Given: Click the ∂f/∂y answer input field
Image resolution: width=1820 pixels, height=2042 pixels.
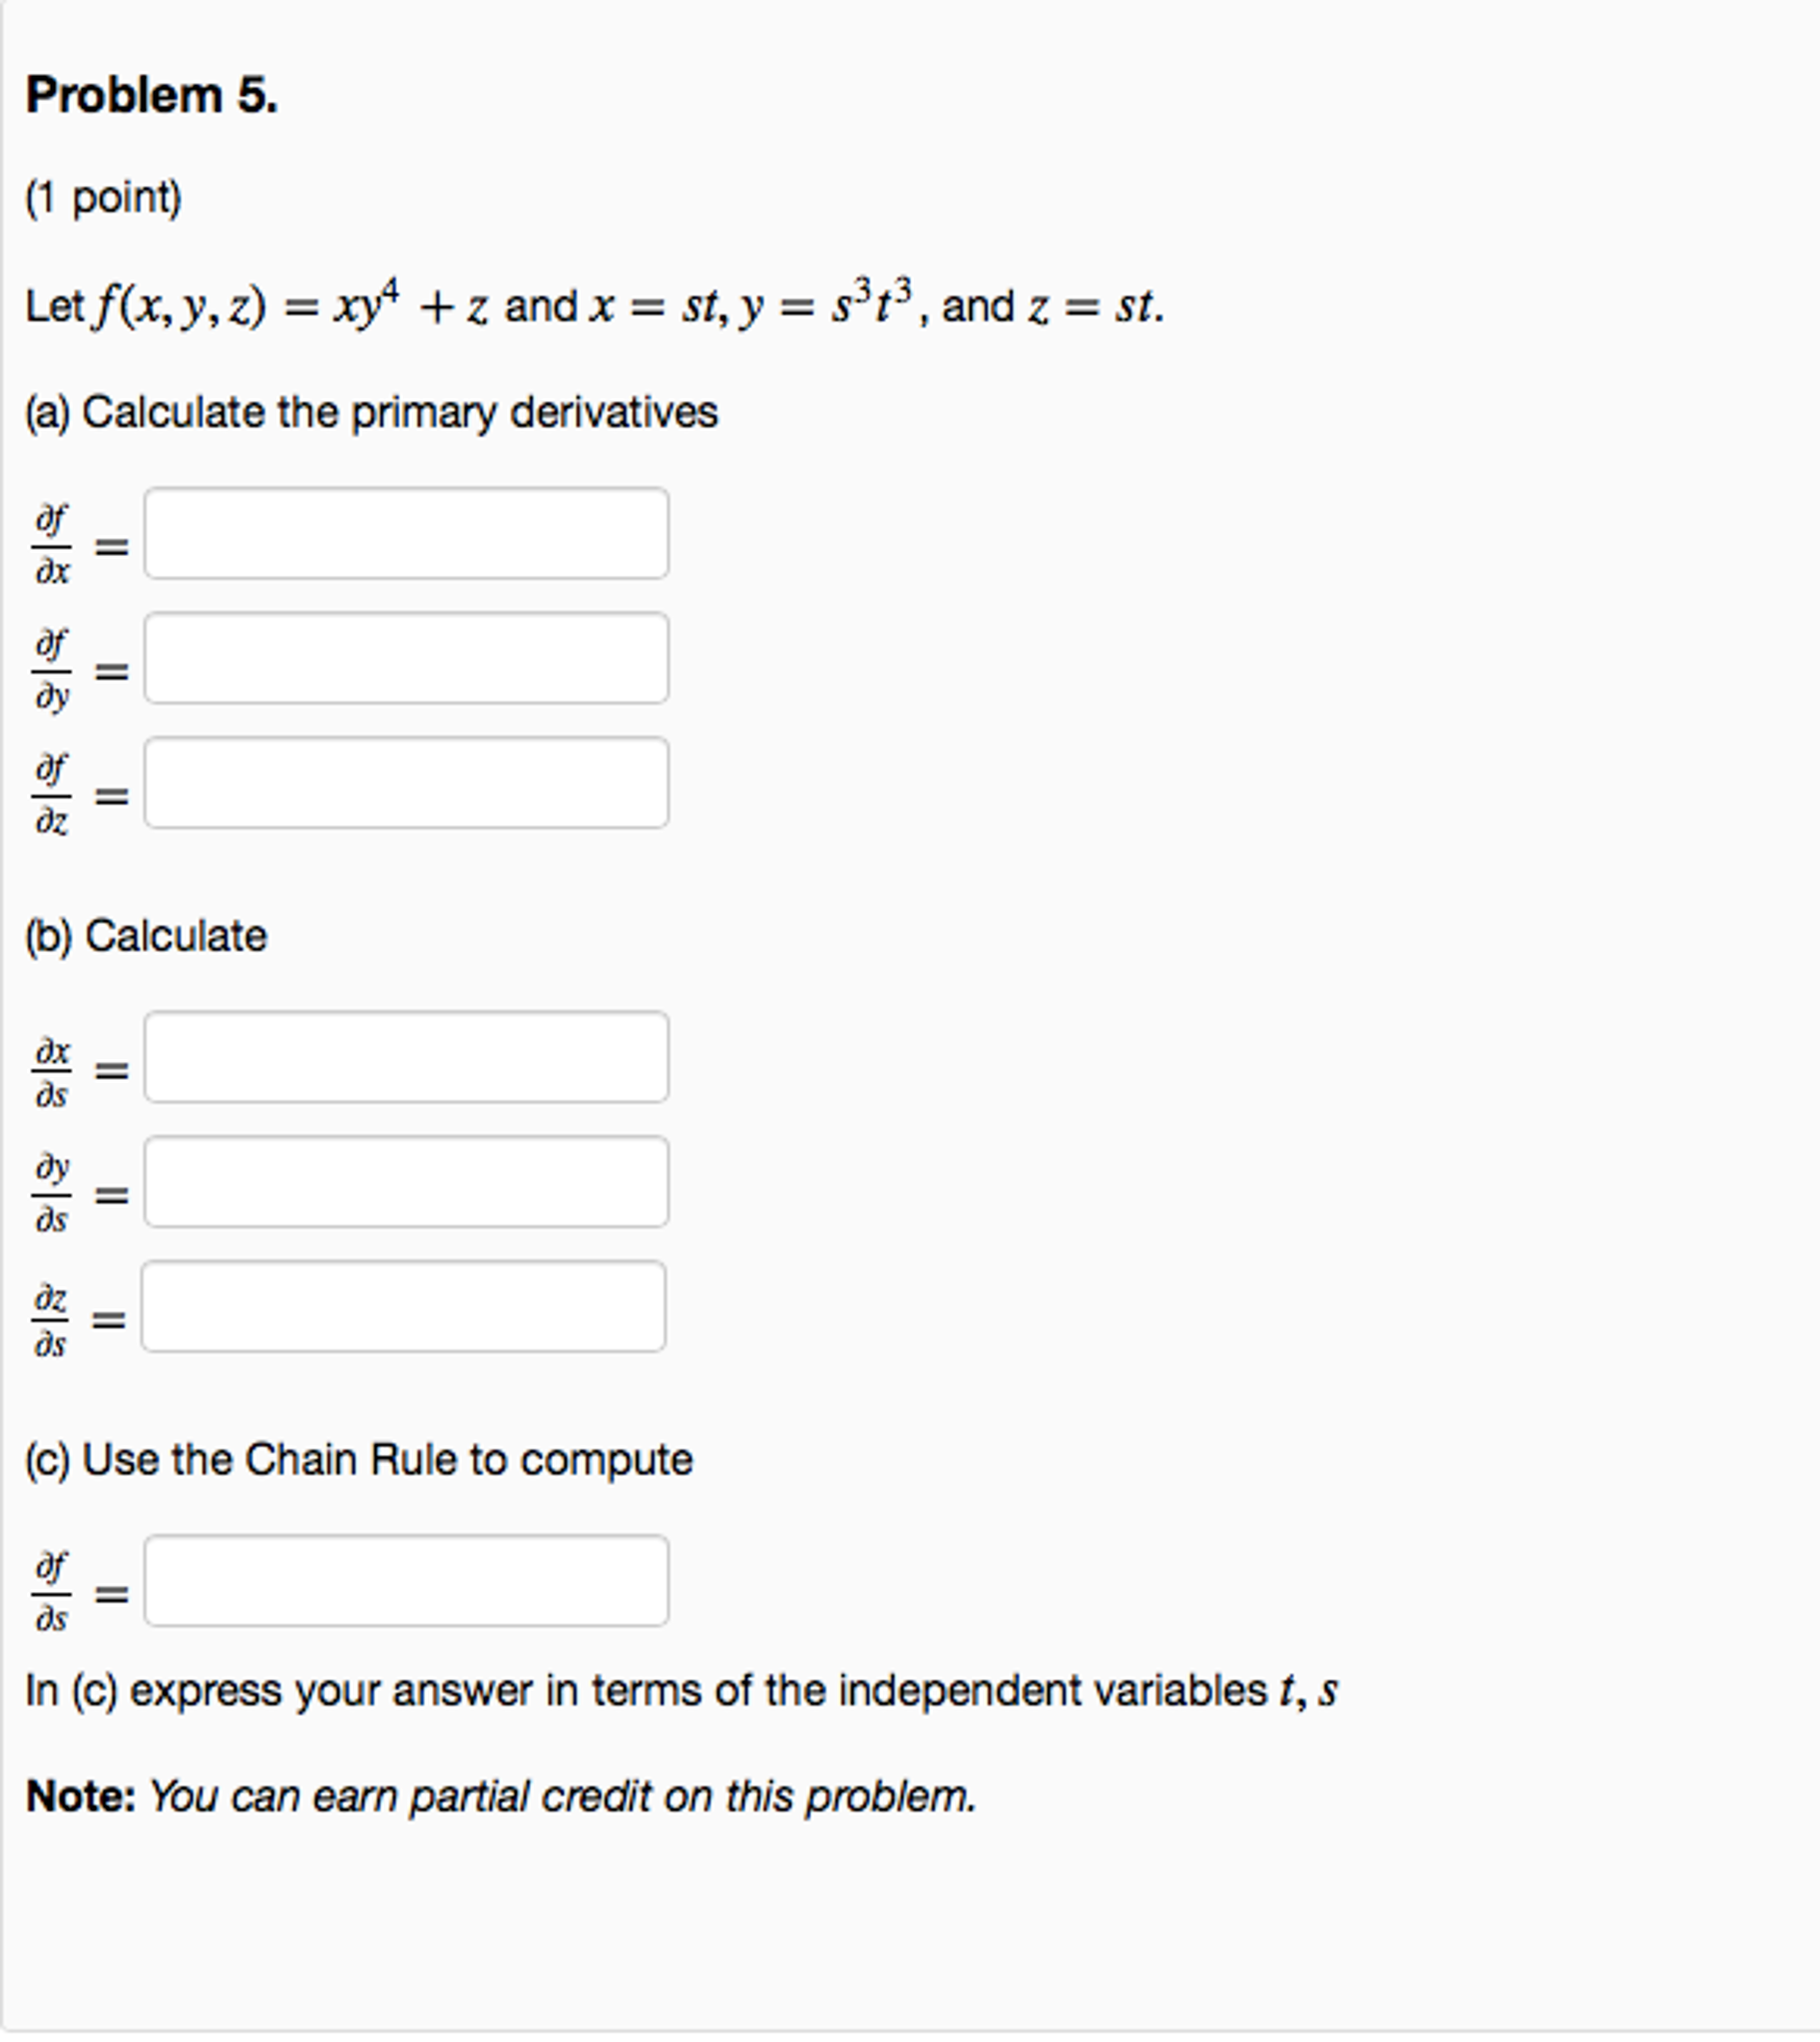Looking at the screenshot, I should point(408,658).
